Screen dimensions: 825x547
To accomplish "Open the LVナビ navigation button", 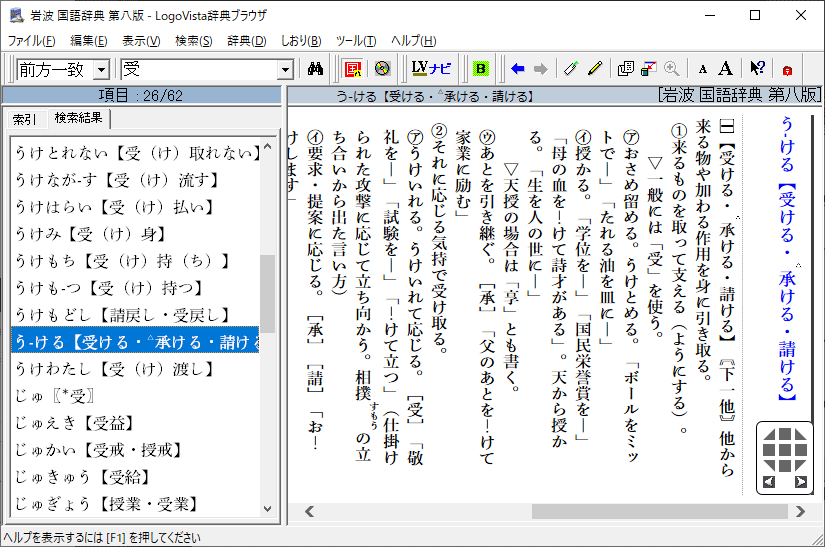I will tap(431, 68).
